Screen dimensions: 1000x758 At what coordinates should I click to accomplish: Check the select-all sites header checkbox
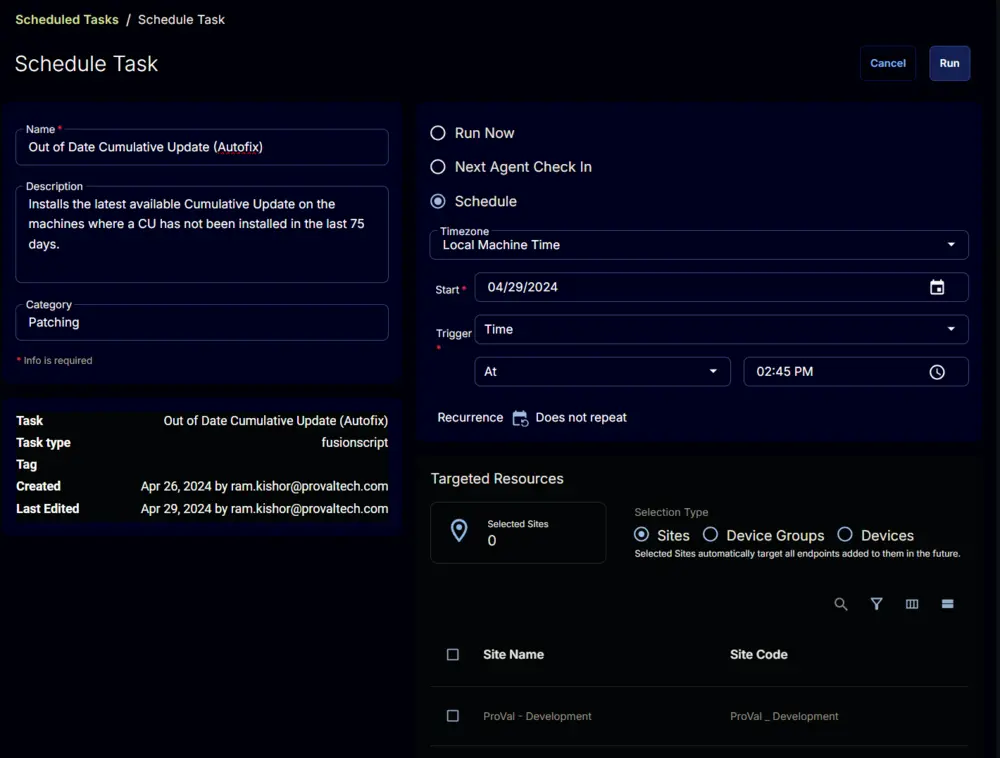453,655
